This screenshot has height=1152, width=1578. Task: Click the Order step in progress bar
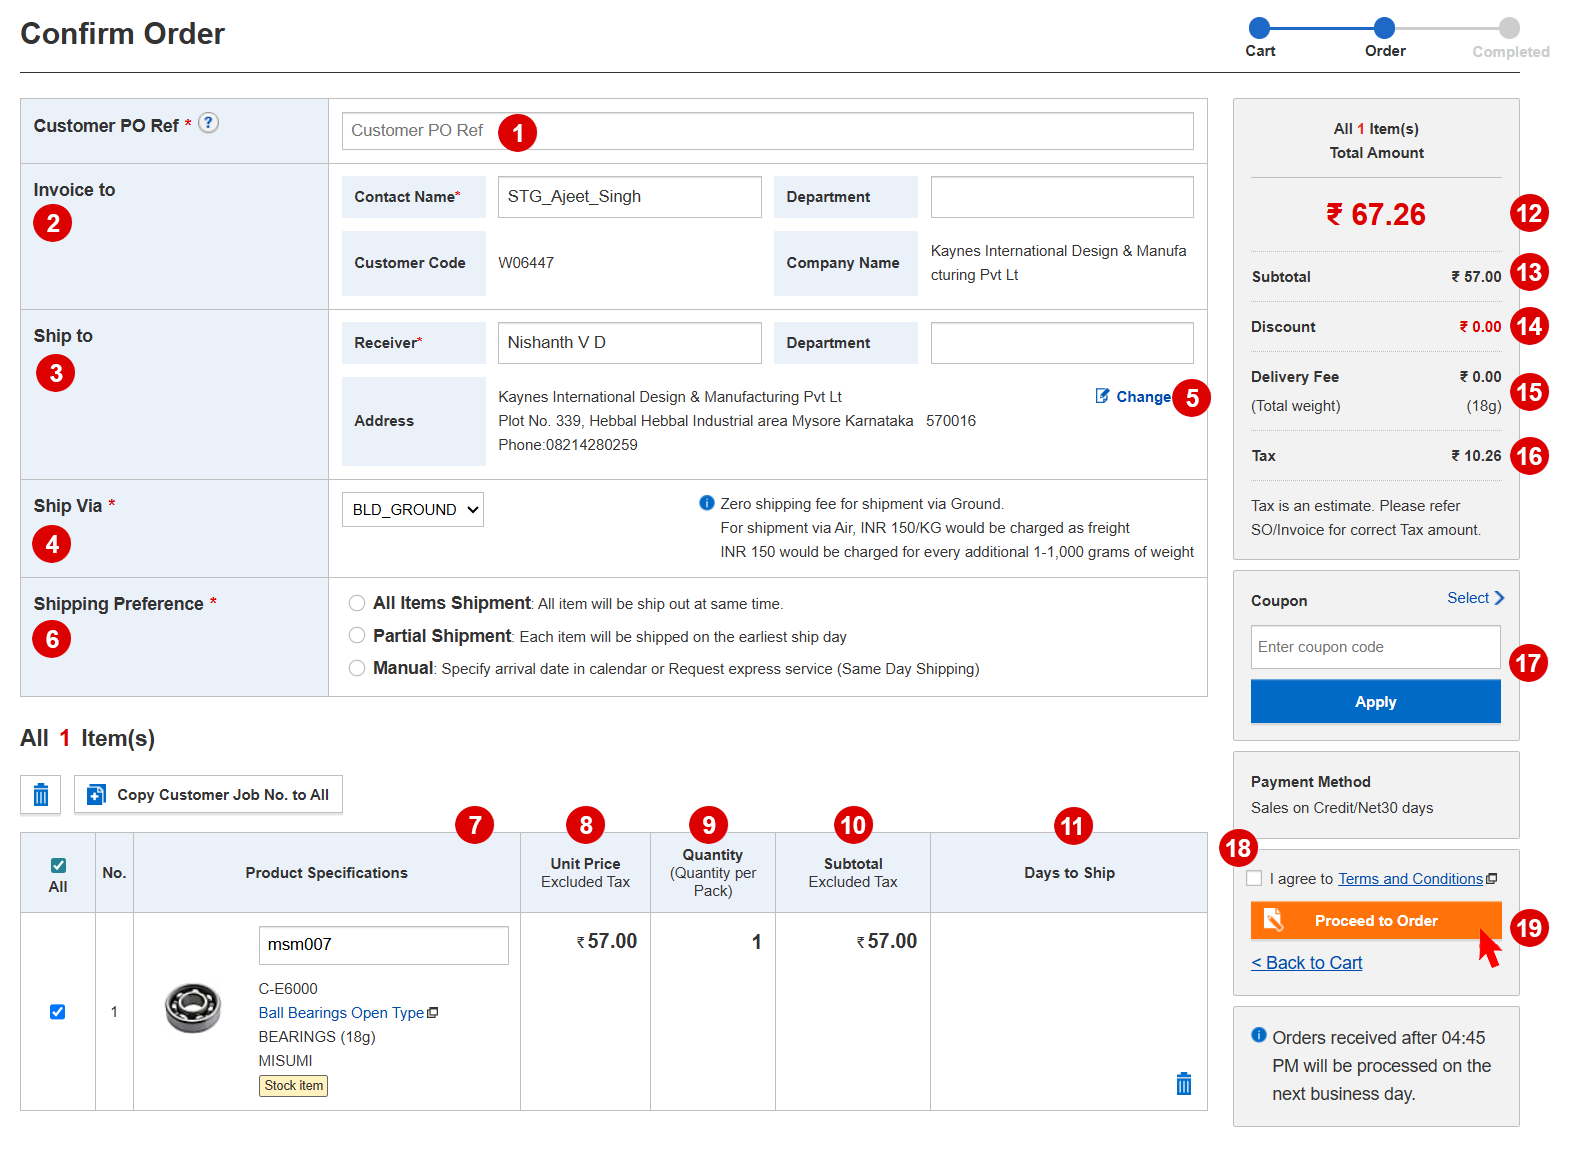pyautogui.click(x=1384, y=29)
